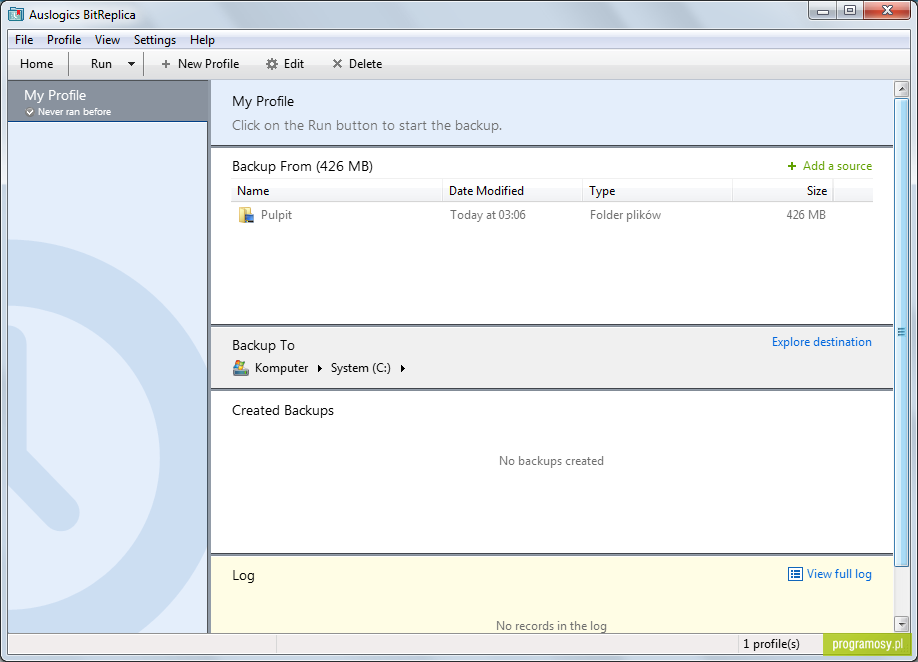Click the Pulpit folder icon
Viewport: 918px width, 662px height.
pos(246,215)
